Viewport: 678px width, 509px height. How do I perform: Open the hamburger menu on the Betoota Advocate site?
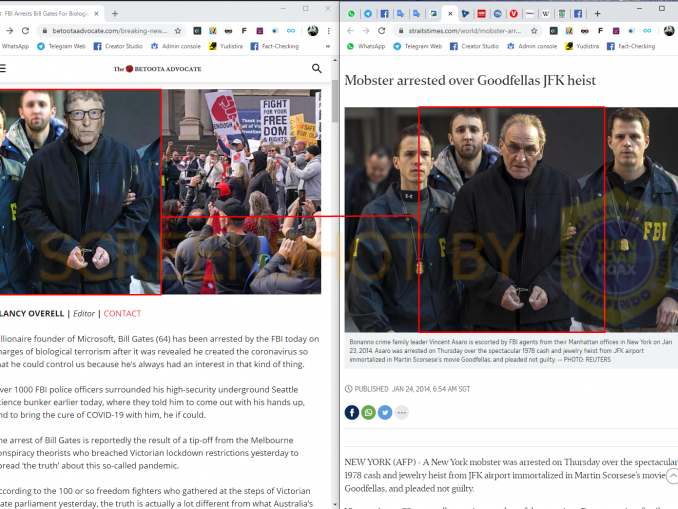(x=2, y=68)
